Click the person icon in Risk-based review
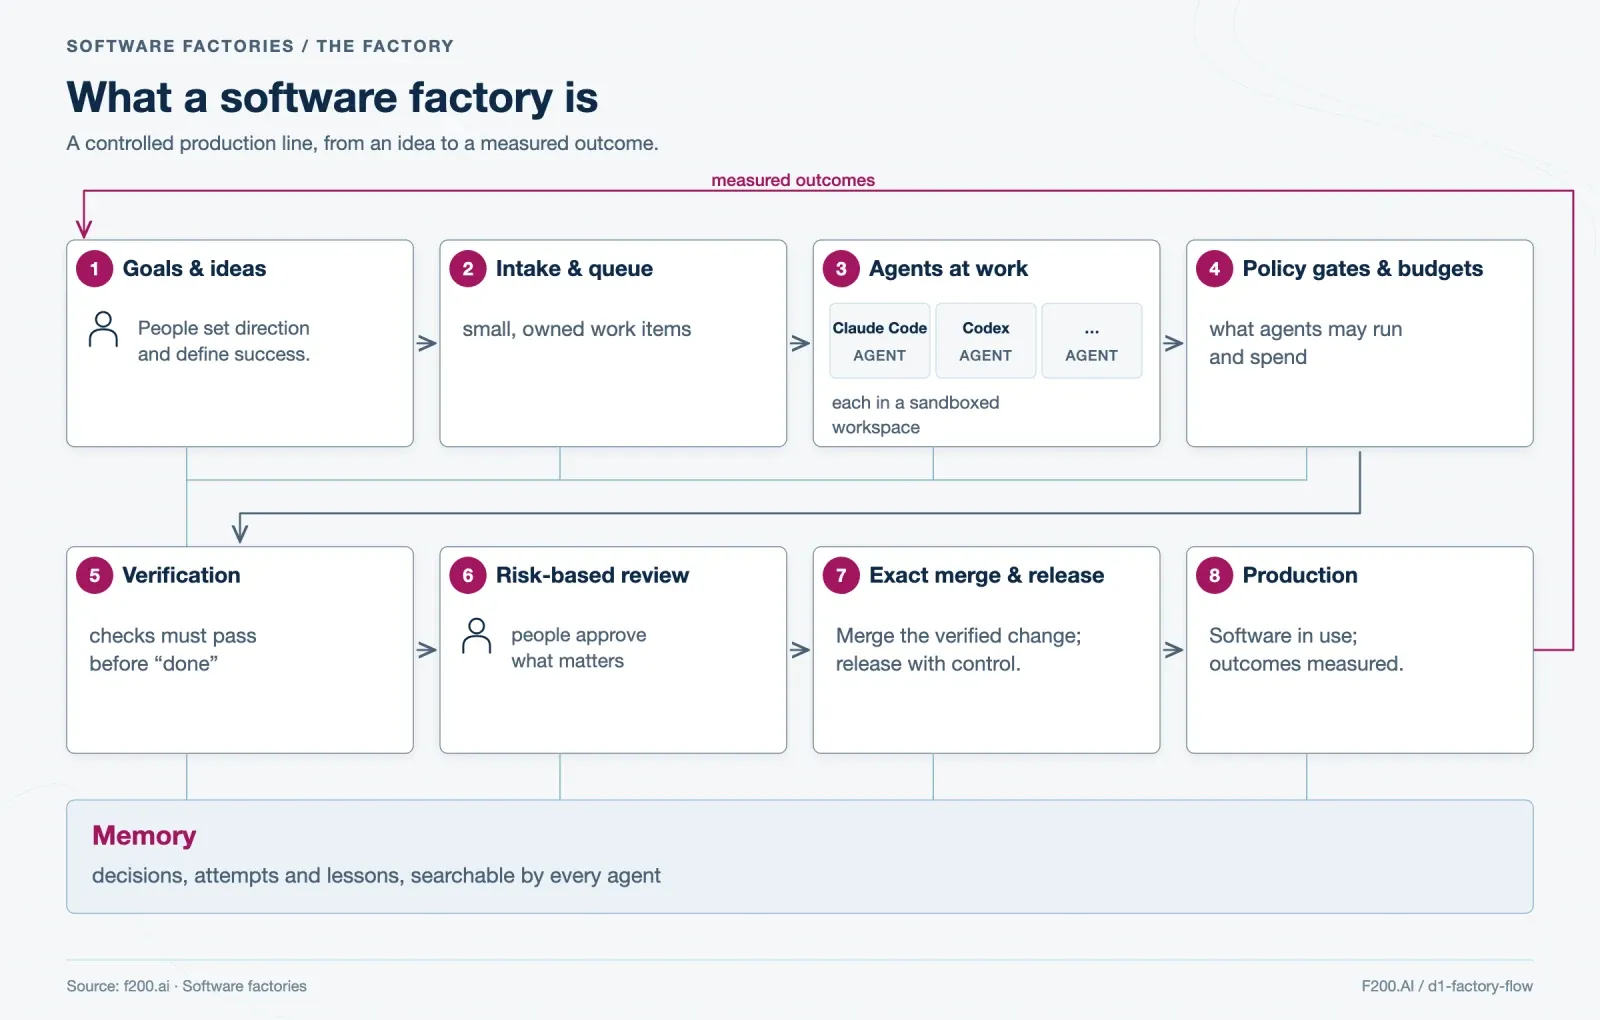Viewport: 1600px width, 1020px height. coord(477,636)
